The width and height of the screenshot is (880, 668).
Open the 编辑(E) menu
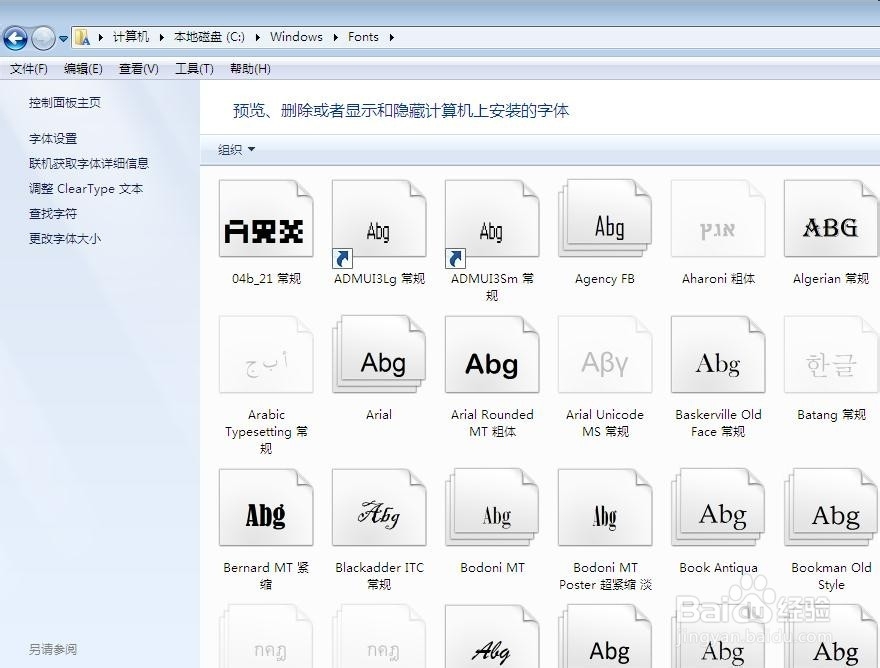tap(83, 68)
